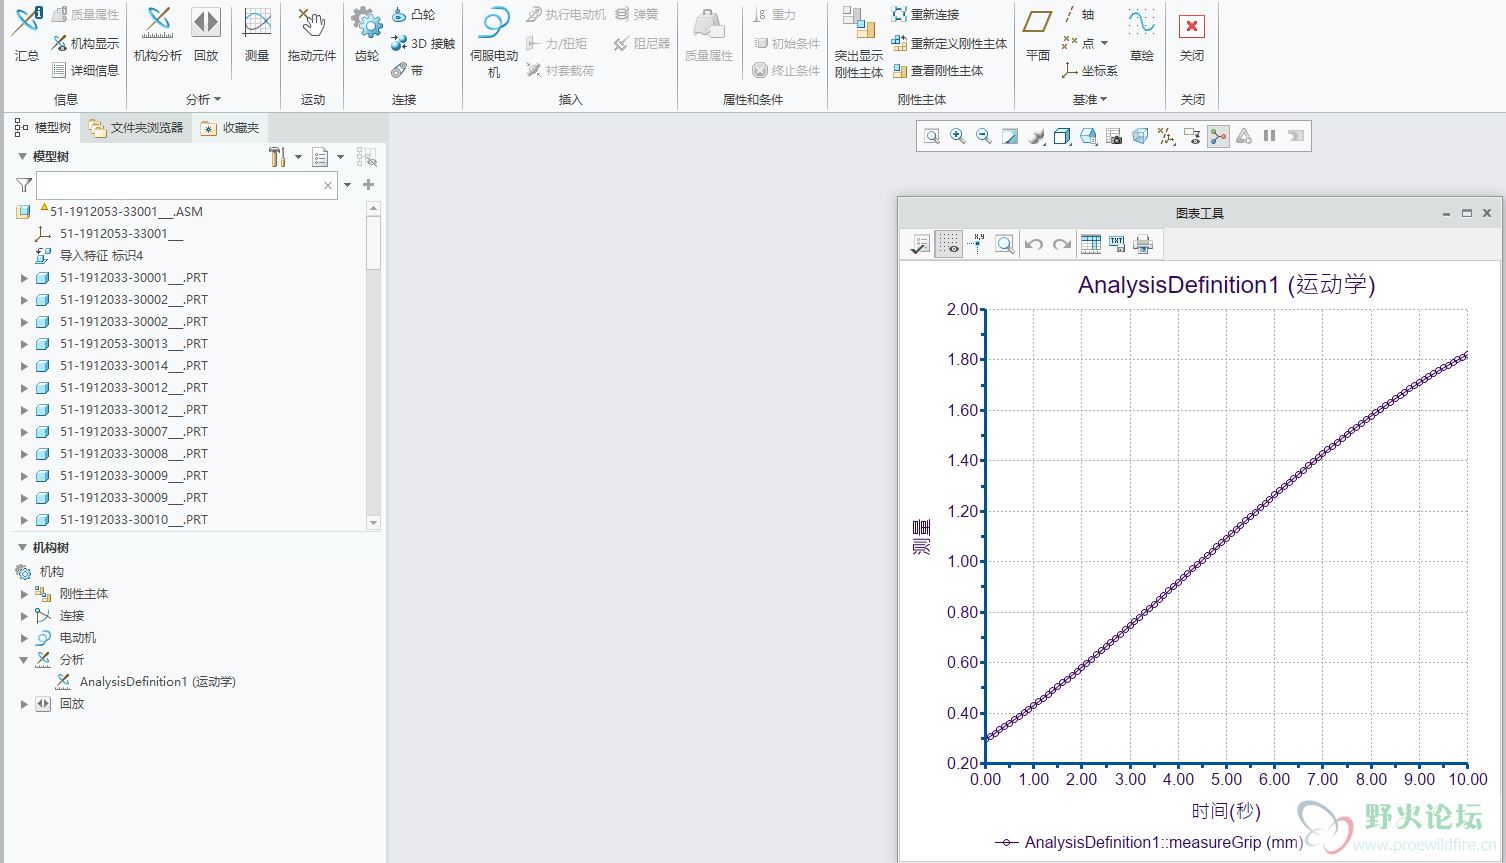
Task: Click the 齿轮 gear connection icon
Action: tap(366, 34)
